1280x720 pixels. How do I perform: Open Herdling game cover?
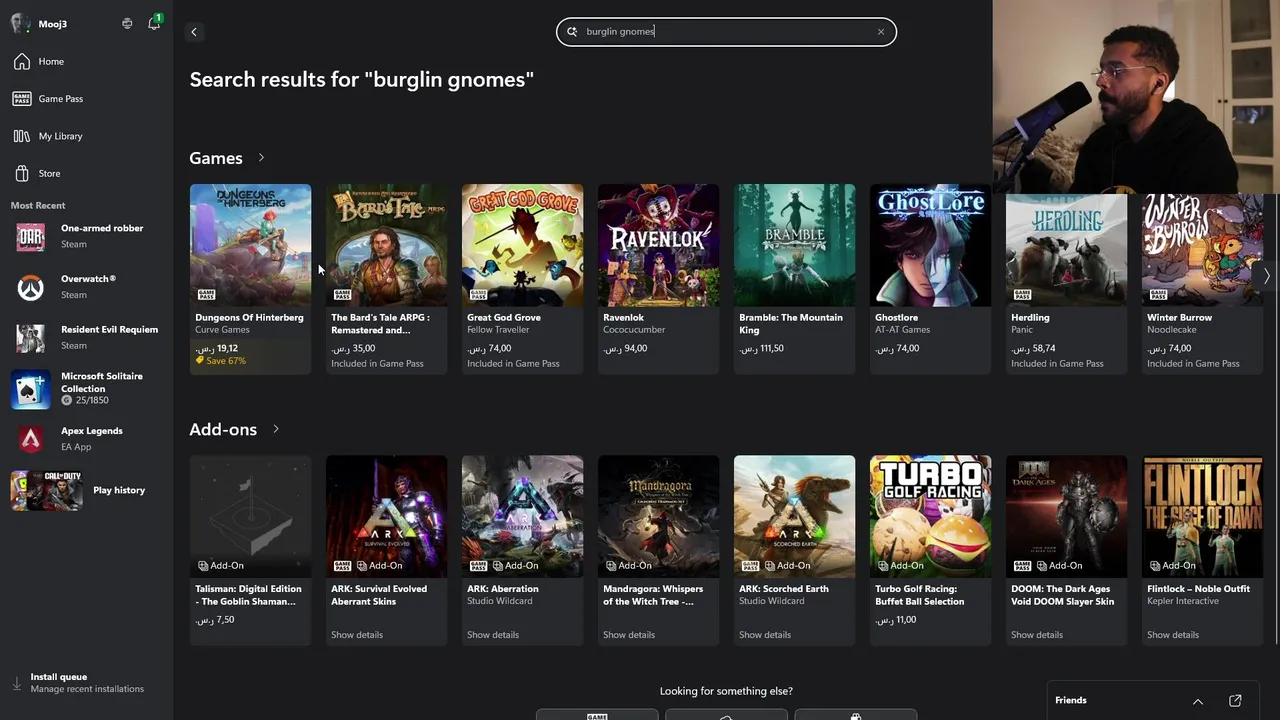coord(1067,250)
